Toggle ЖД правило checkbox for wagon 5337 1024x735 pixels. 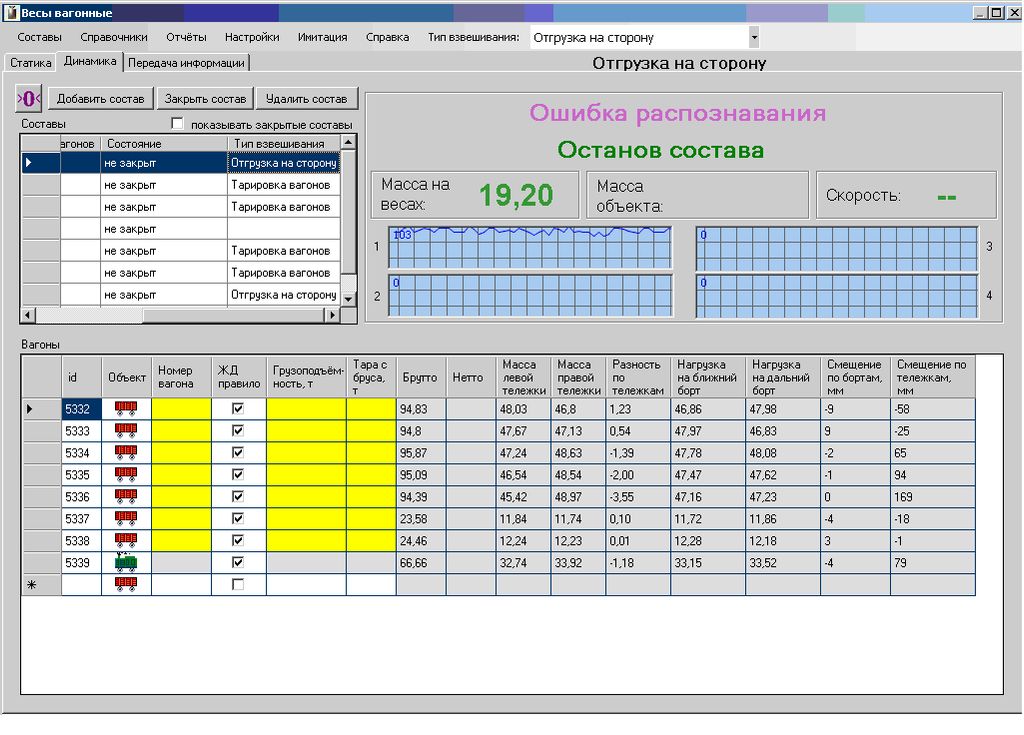(238, 518)
